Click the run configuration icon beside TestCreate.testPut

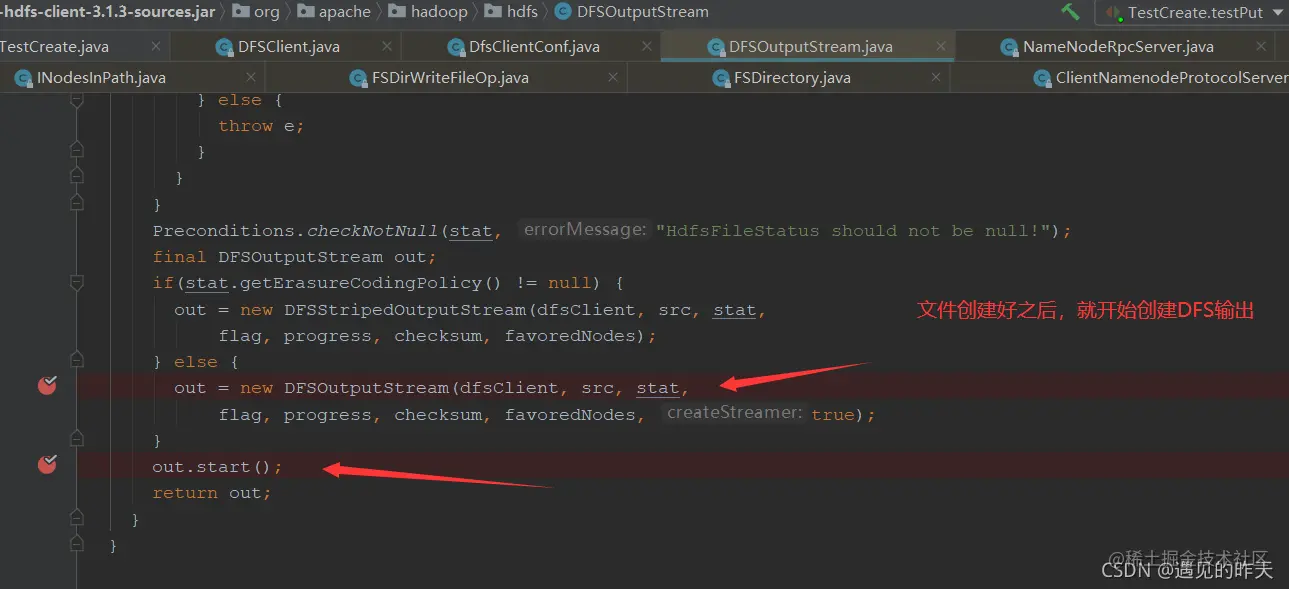click(x=1113, y=13)
